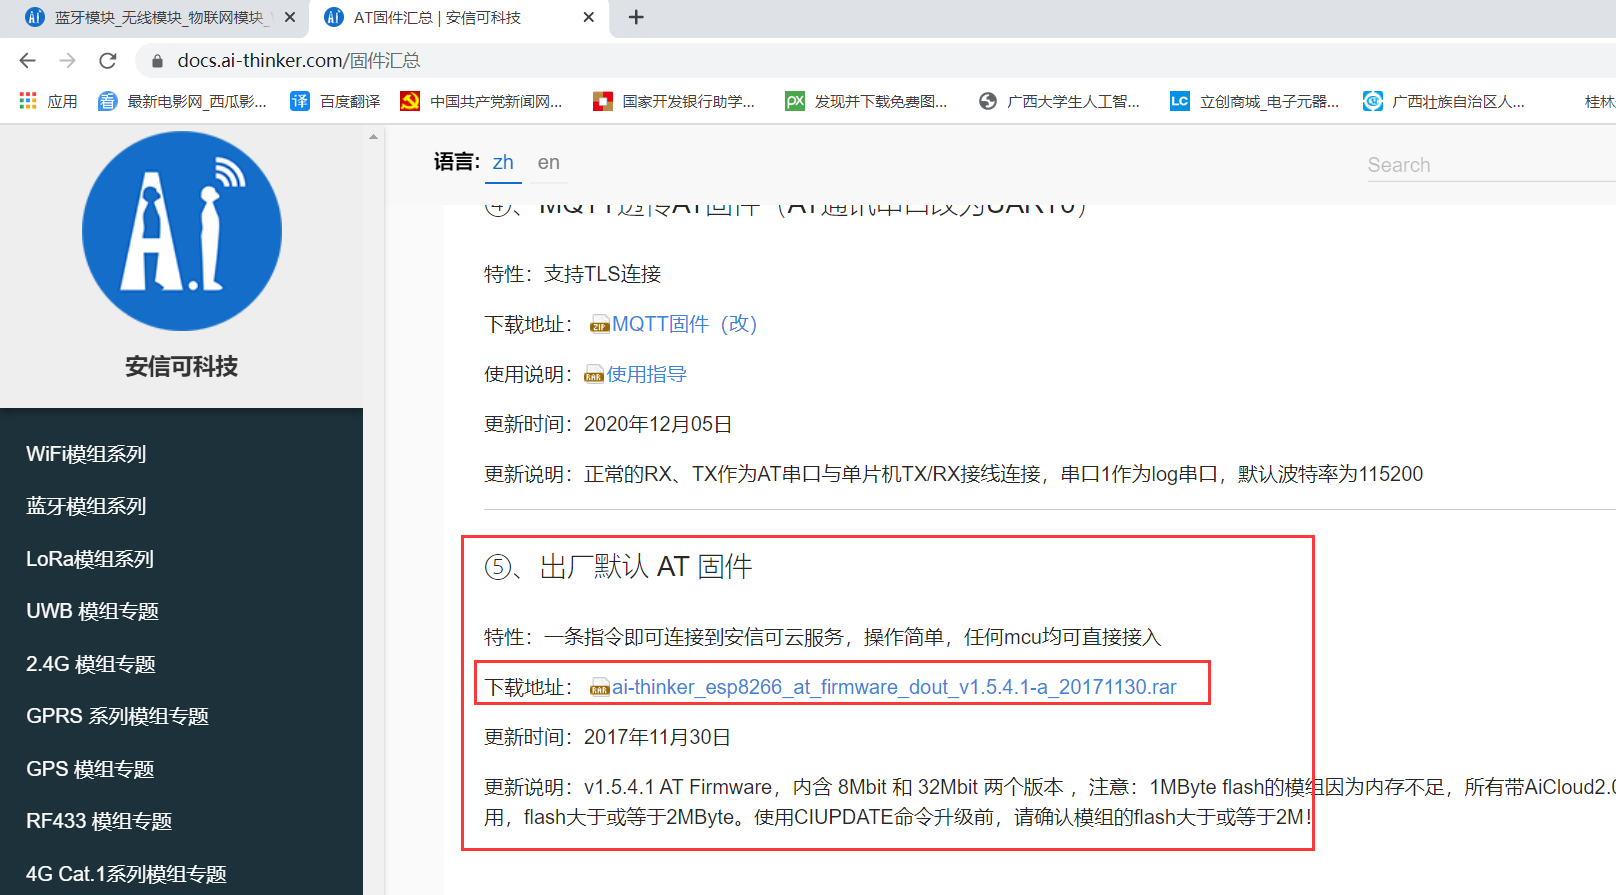Screen dimensions: 1616x895
Task: Click the 特性：支持TLS连接 text
Action: click(x=573, y=274)
